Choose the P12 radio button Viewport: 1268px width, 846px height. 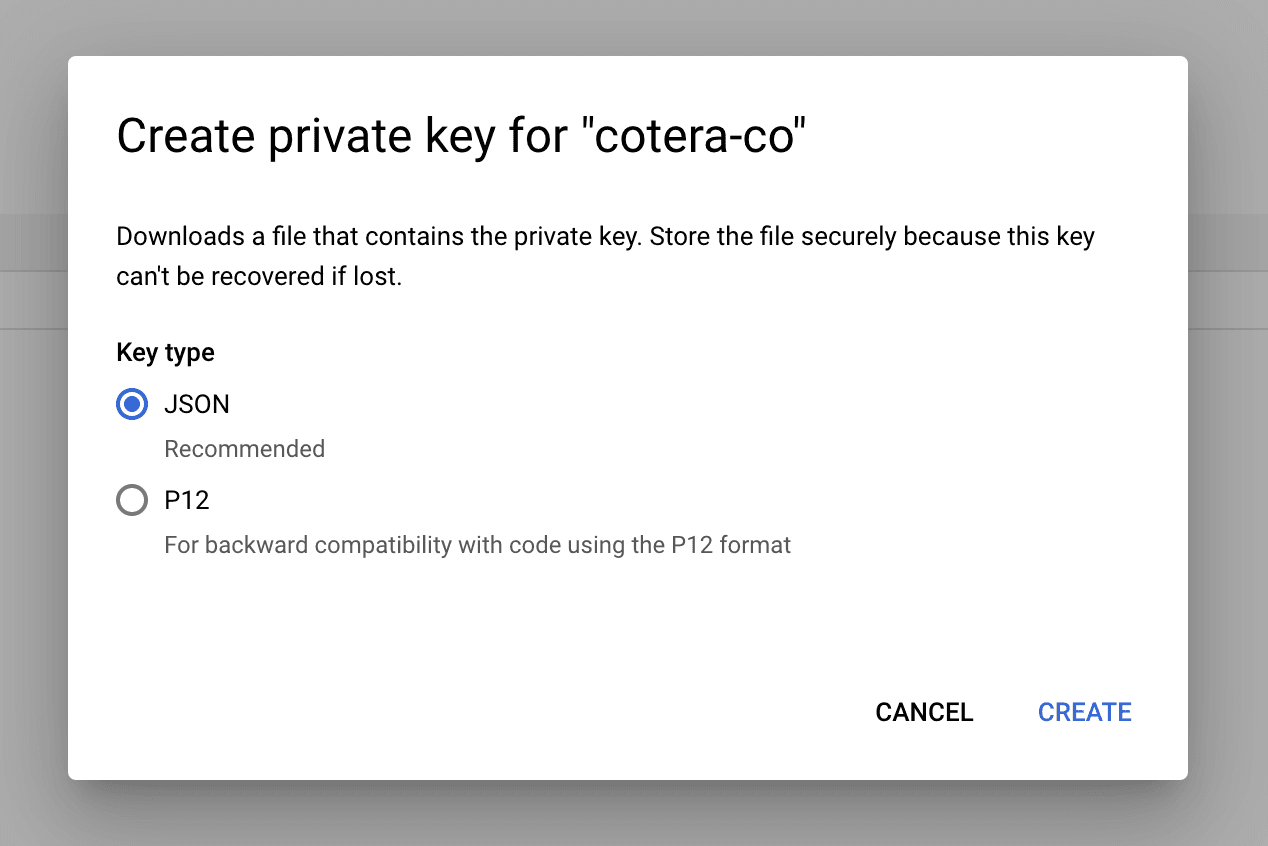[x=132, y=500]
